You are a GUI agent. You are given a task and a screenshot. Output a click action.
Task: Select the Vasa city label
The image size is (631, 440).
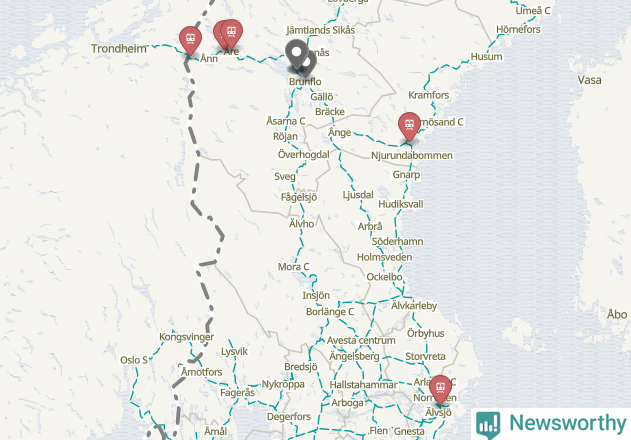[590, 80]
